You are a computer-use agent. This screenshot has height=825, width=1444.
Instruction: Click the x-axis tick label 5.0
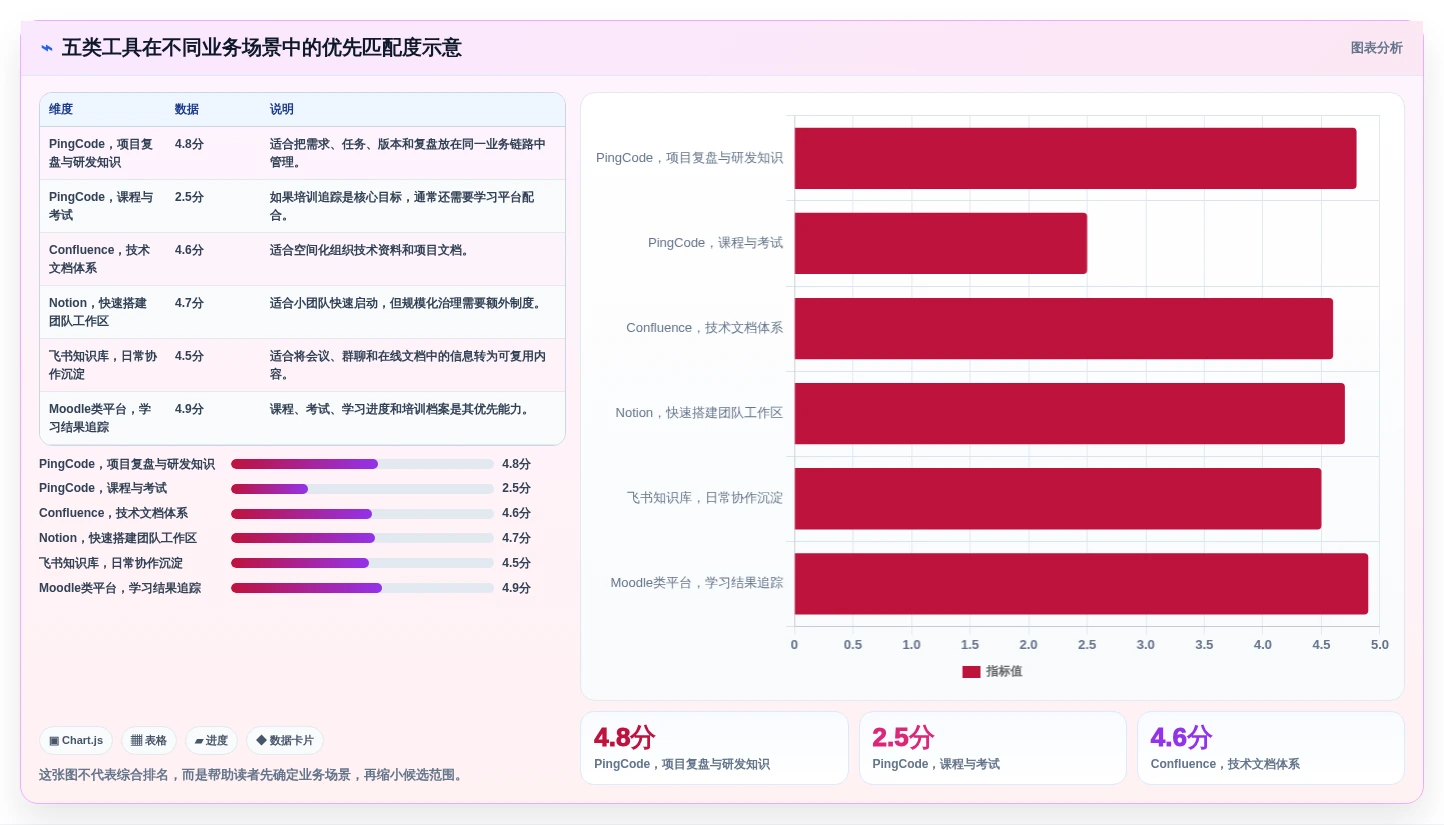tap(1380, 645)
